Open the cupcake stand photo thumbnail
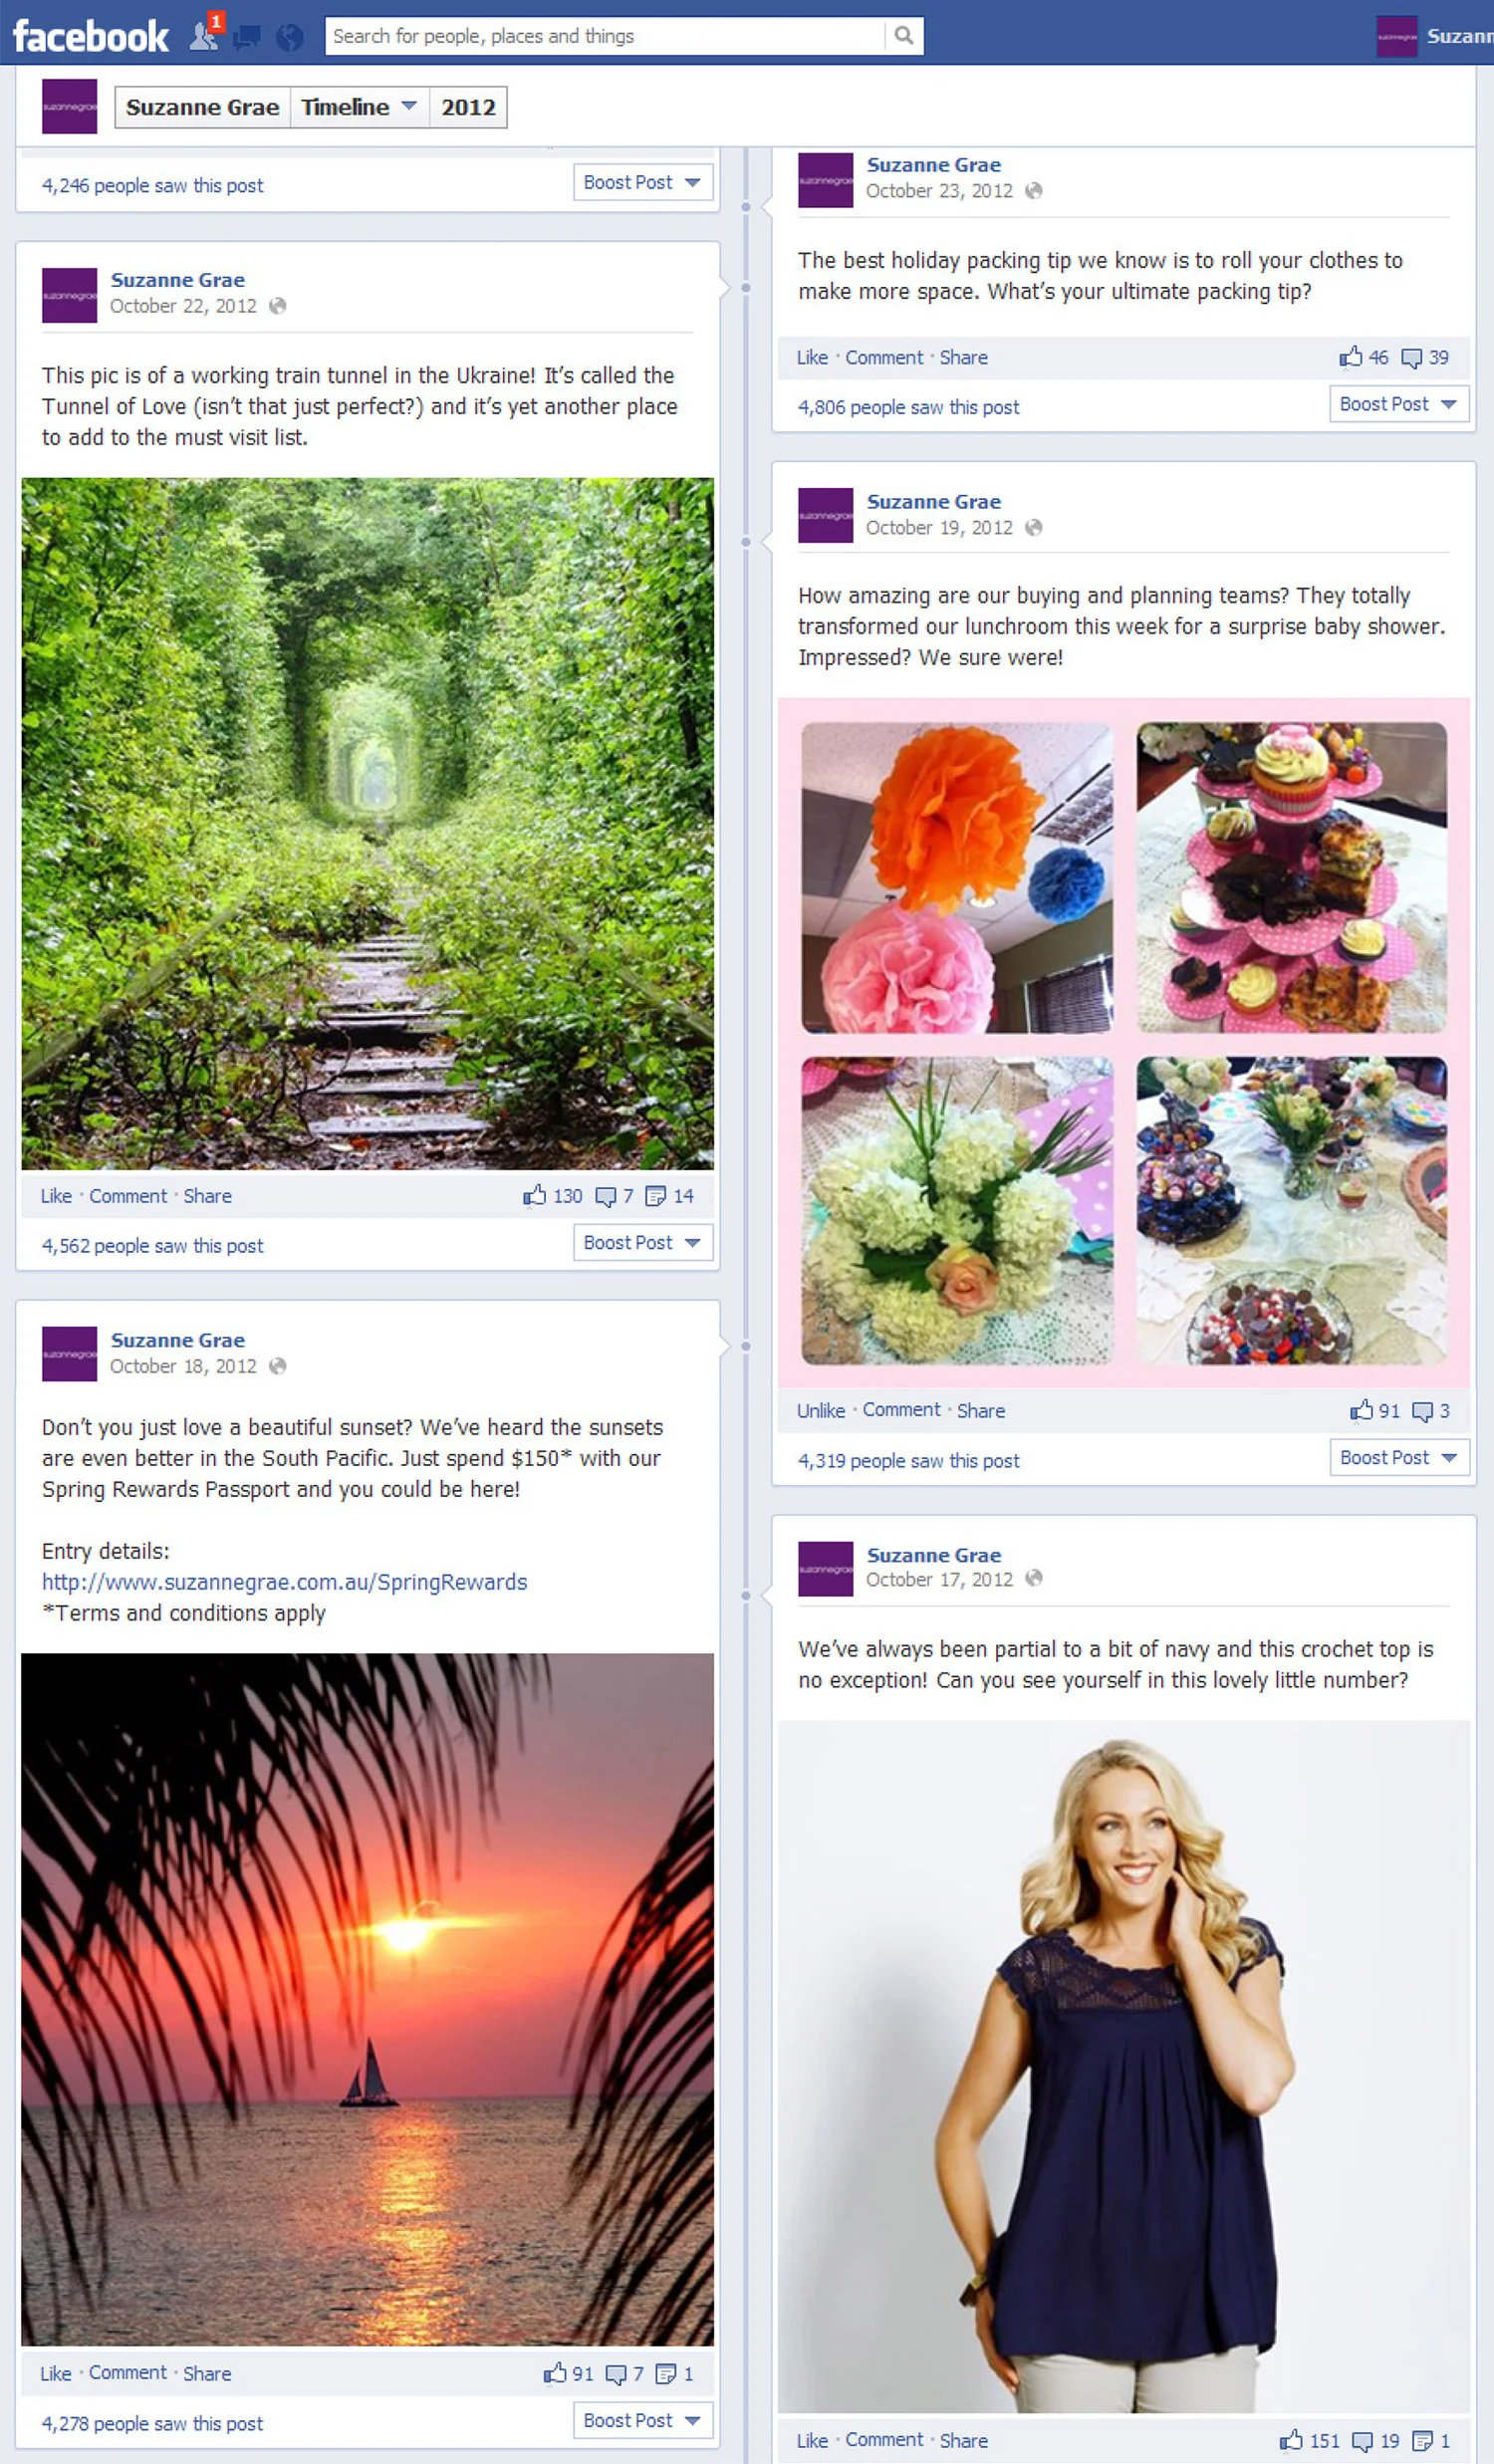The image size is (1494, 2464). coord(1291,877)
